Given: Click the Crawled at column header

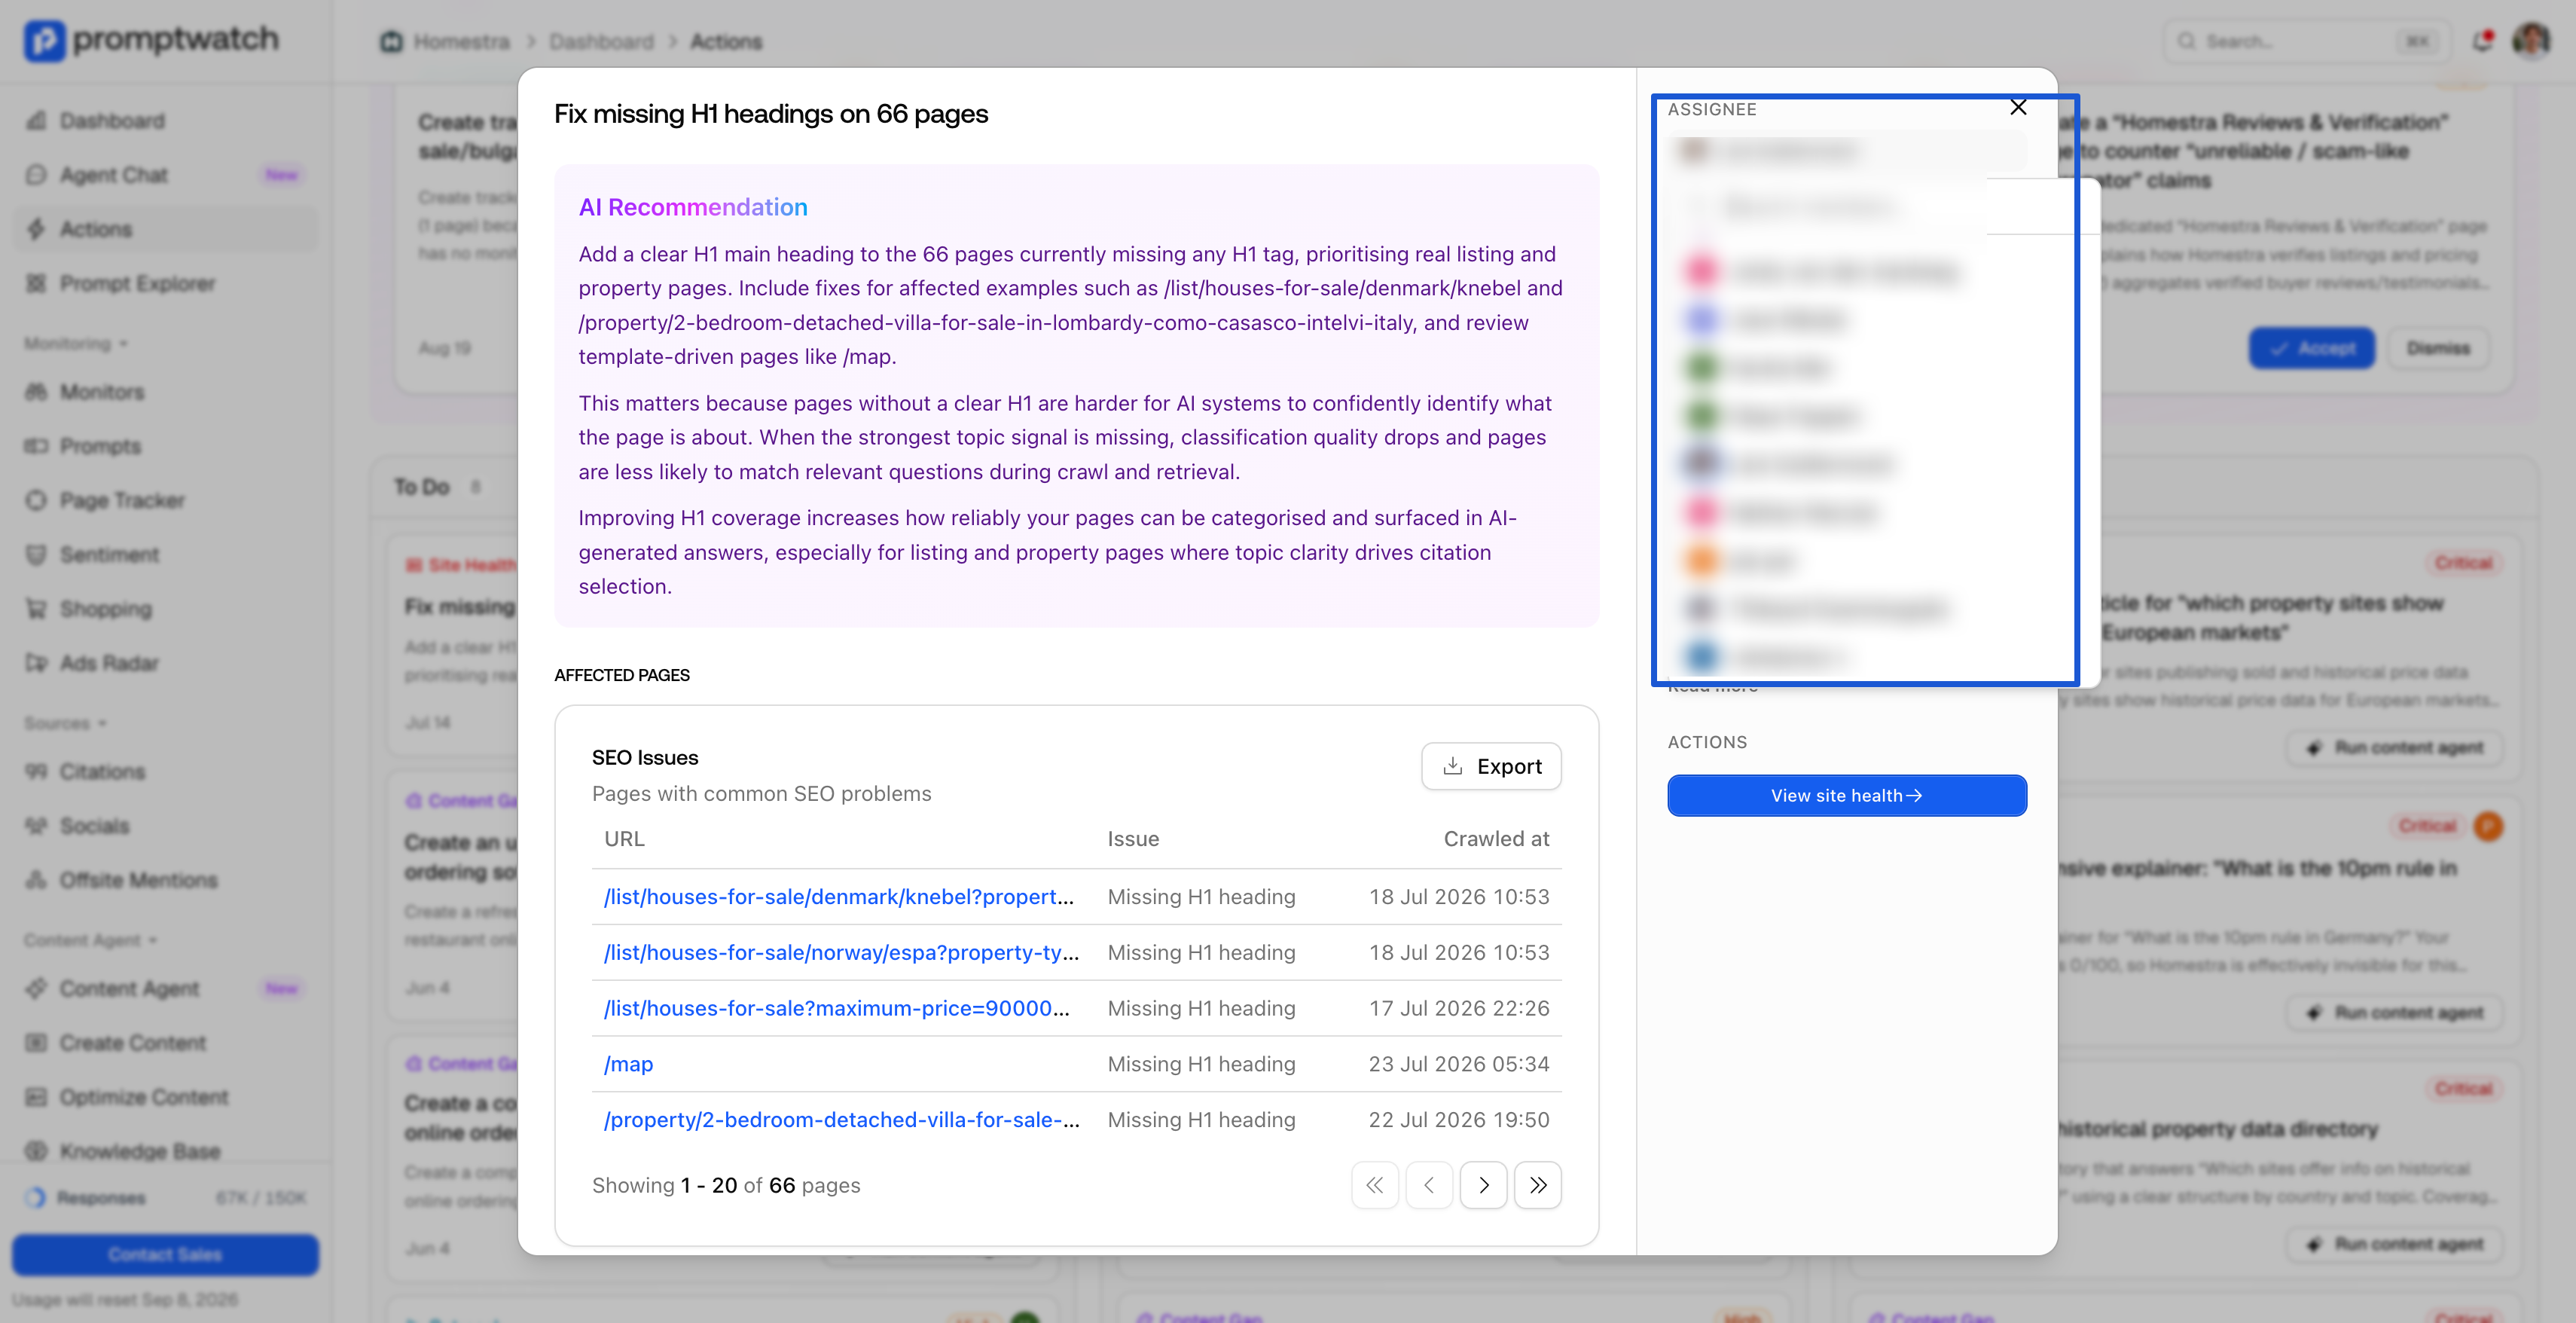Looking at the screenshot, I should coord(1496,839).
